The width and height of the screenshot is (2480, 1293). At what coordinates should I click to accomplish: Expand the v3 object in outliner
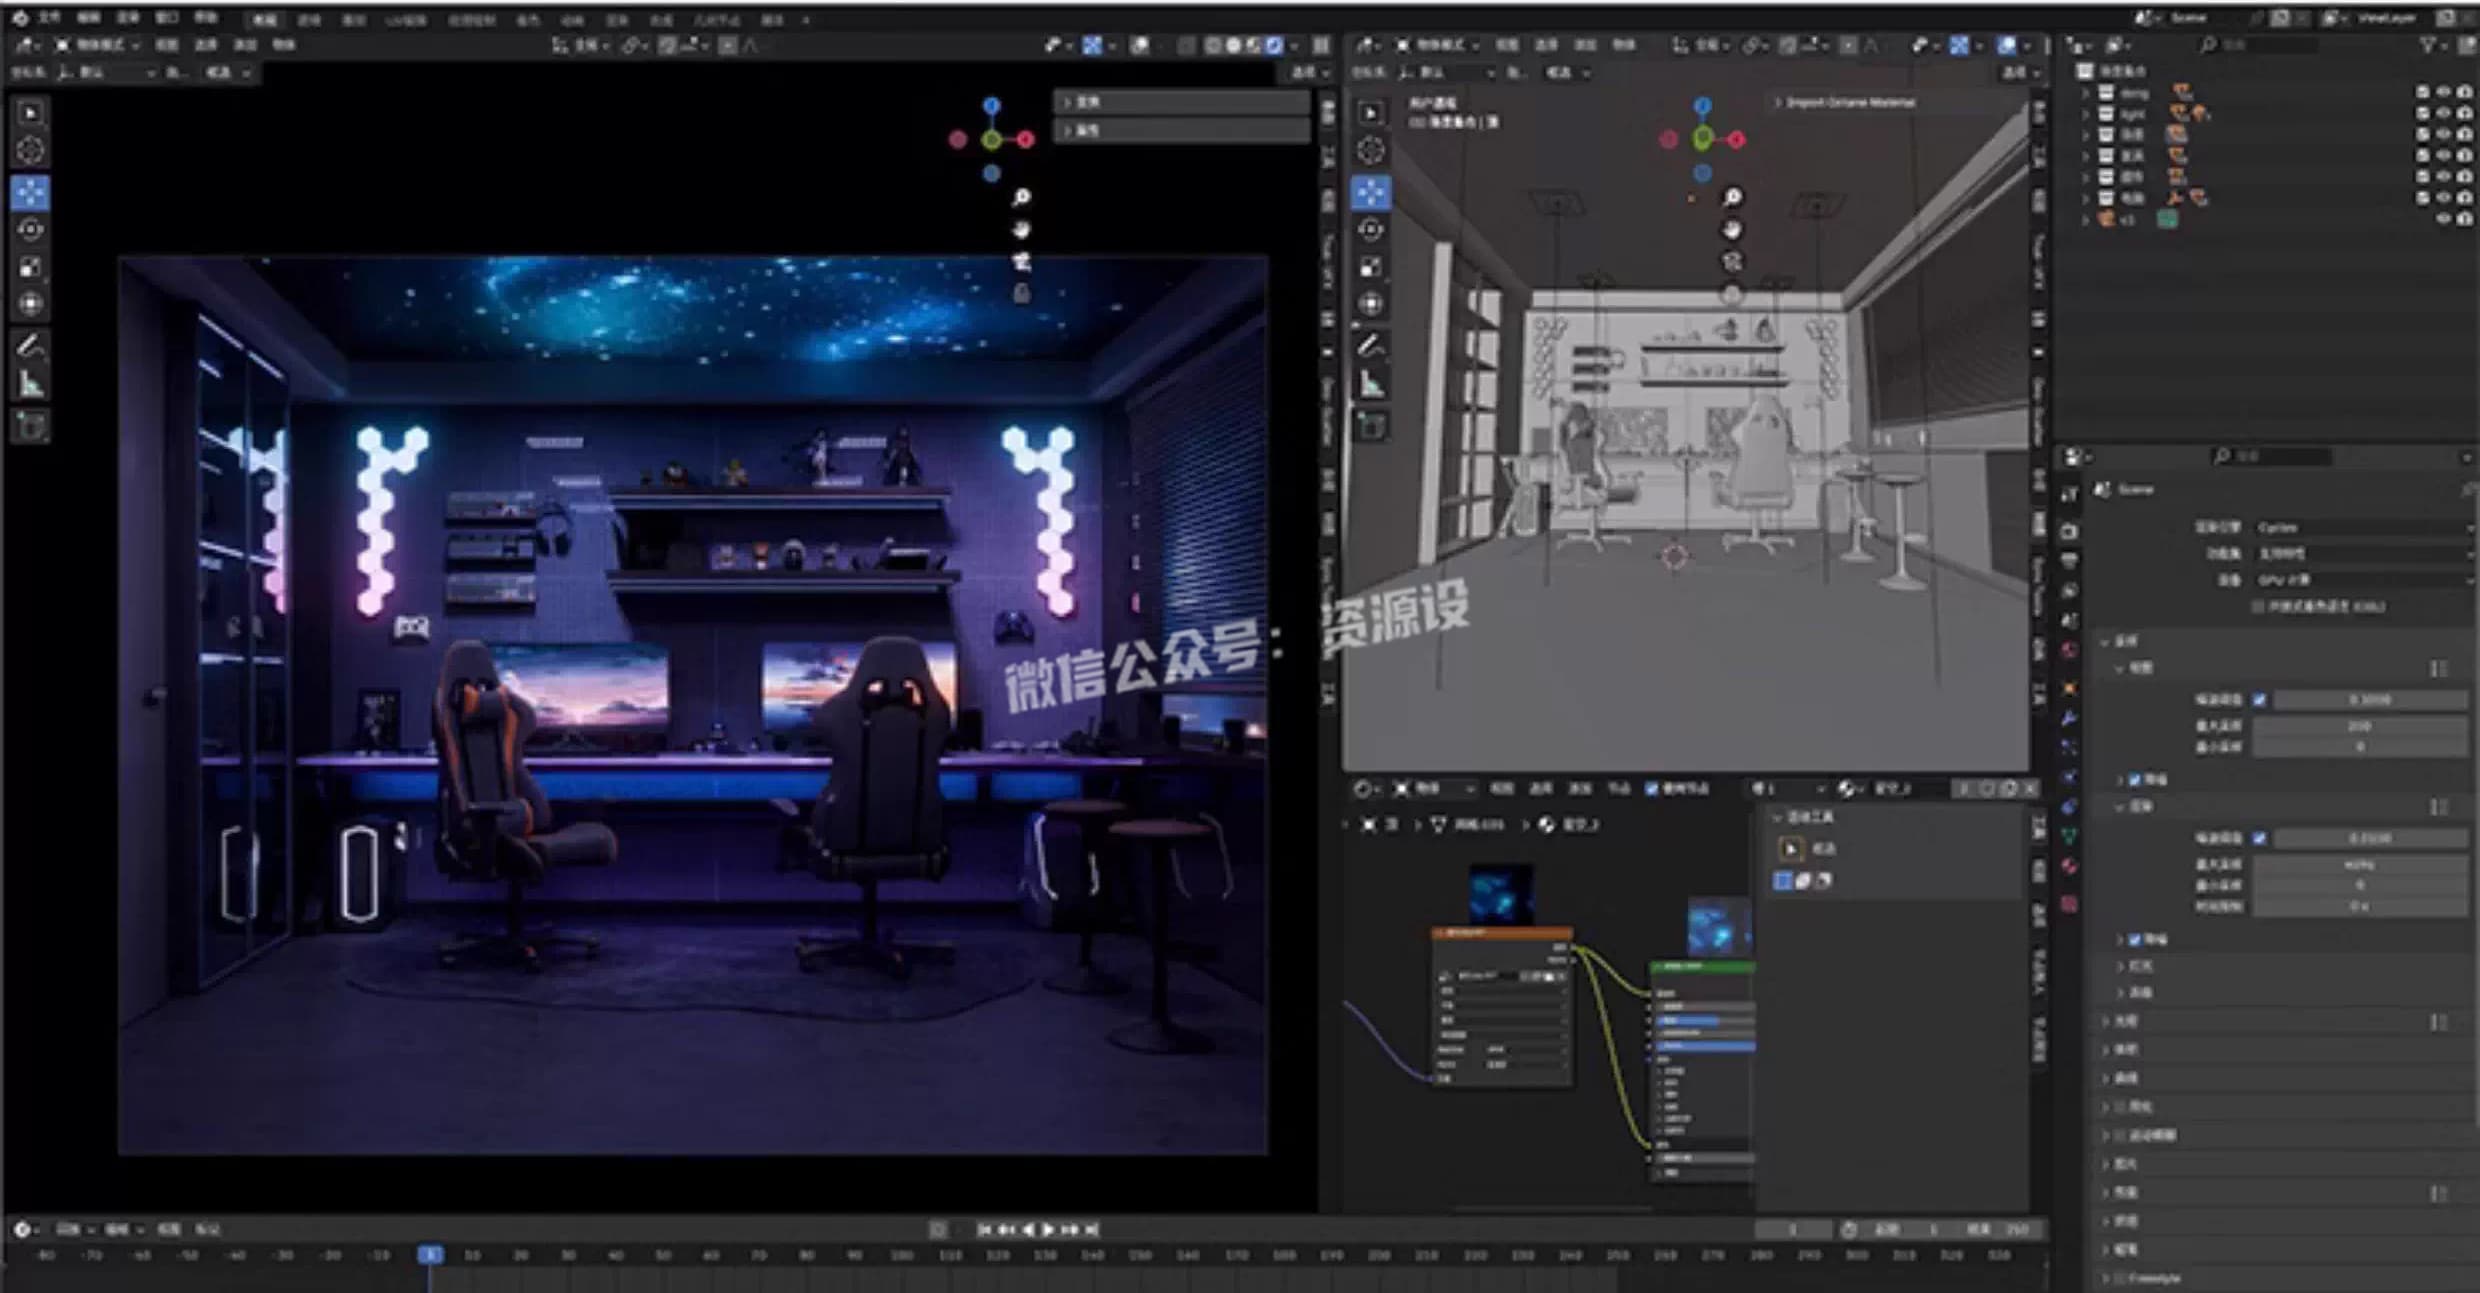tap(2085, 218)
